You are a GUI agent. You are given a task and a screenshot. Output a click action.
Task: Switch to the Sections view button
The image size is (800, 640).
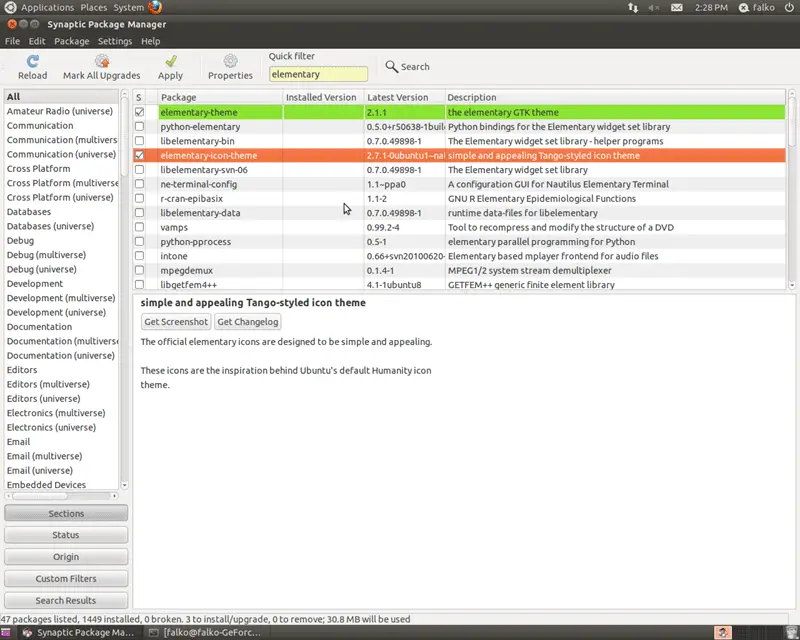(66, 513)
